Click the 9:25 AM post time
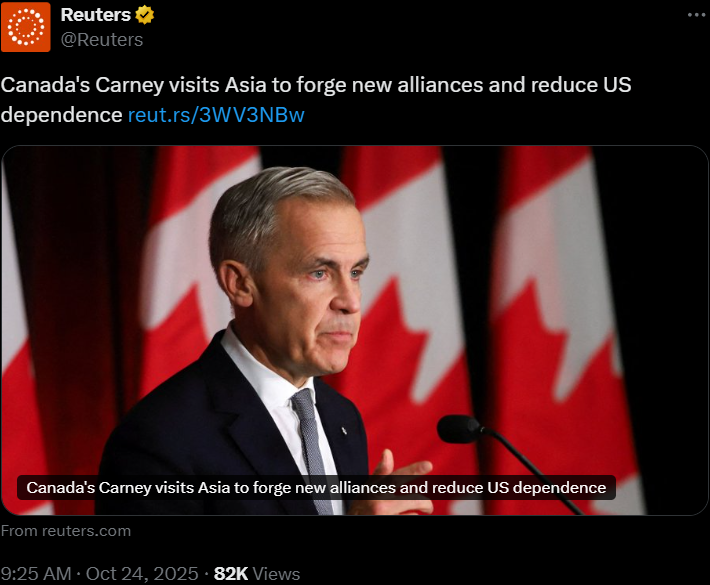Screen dimensions: 710x585 (x=36, y=574)
